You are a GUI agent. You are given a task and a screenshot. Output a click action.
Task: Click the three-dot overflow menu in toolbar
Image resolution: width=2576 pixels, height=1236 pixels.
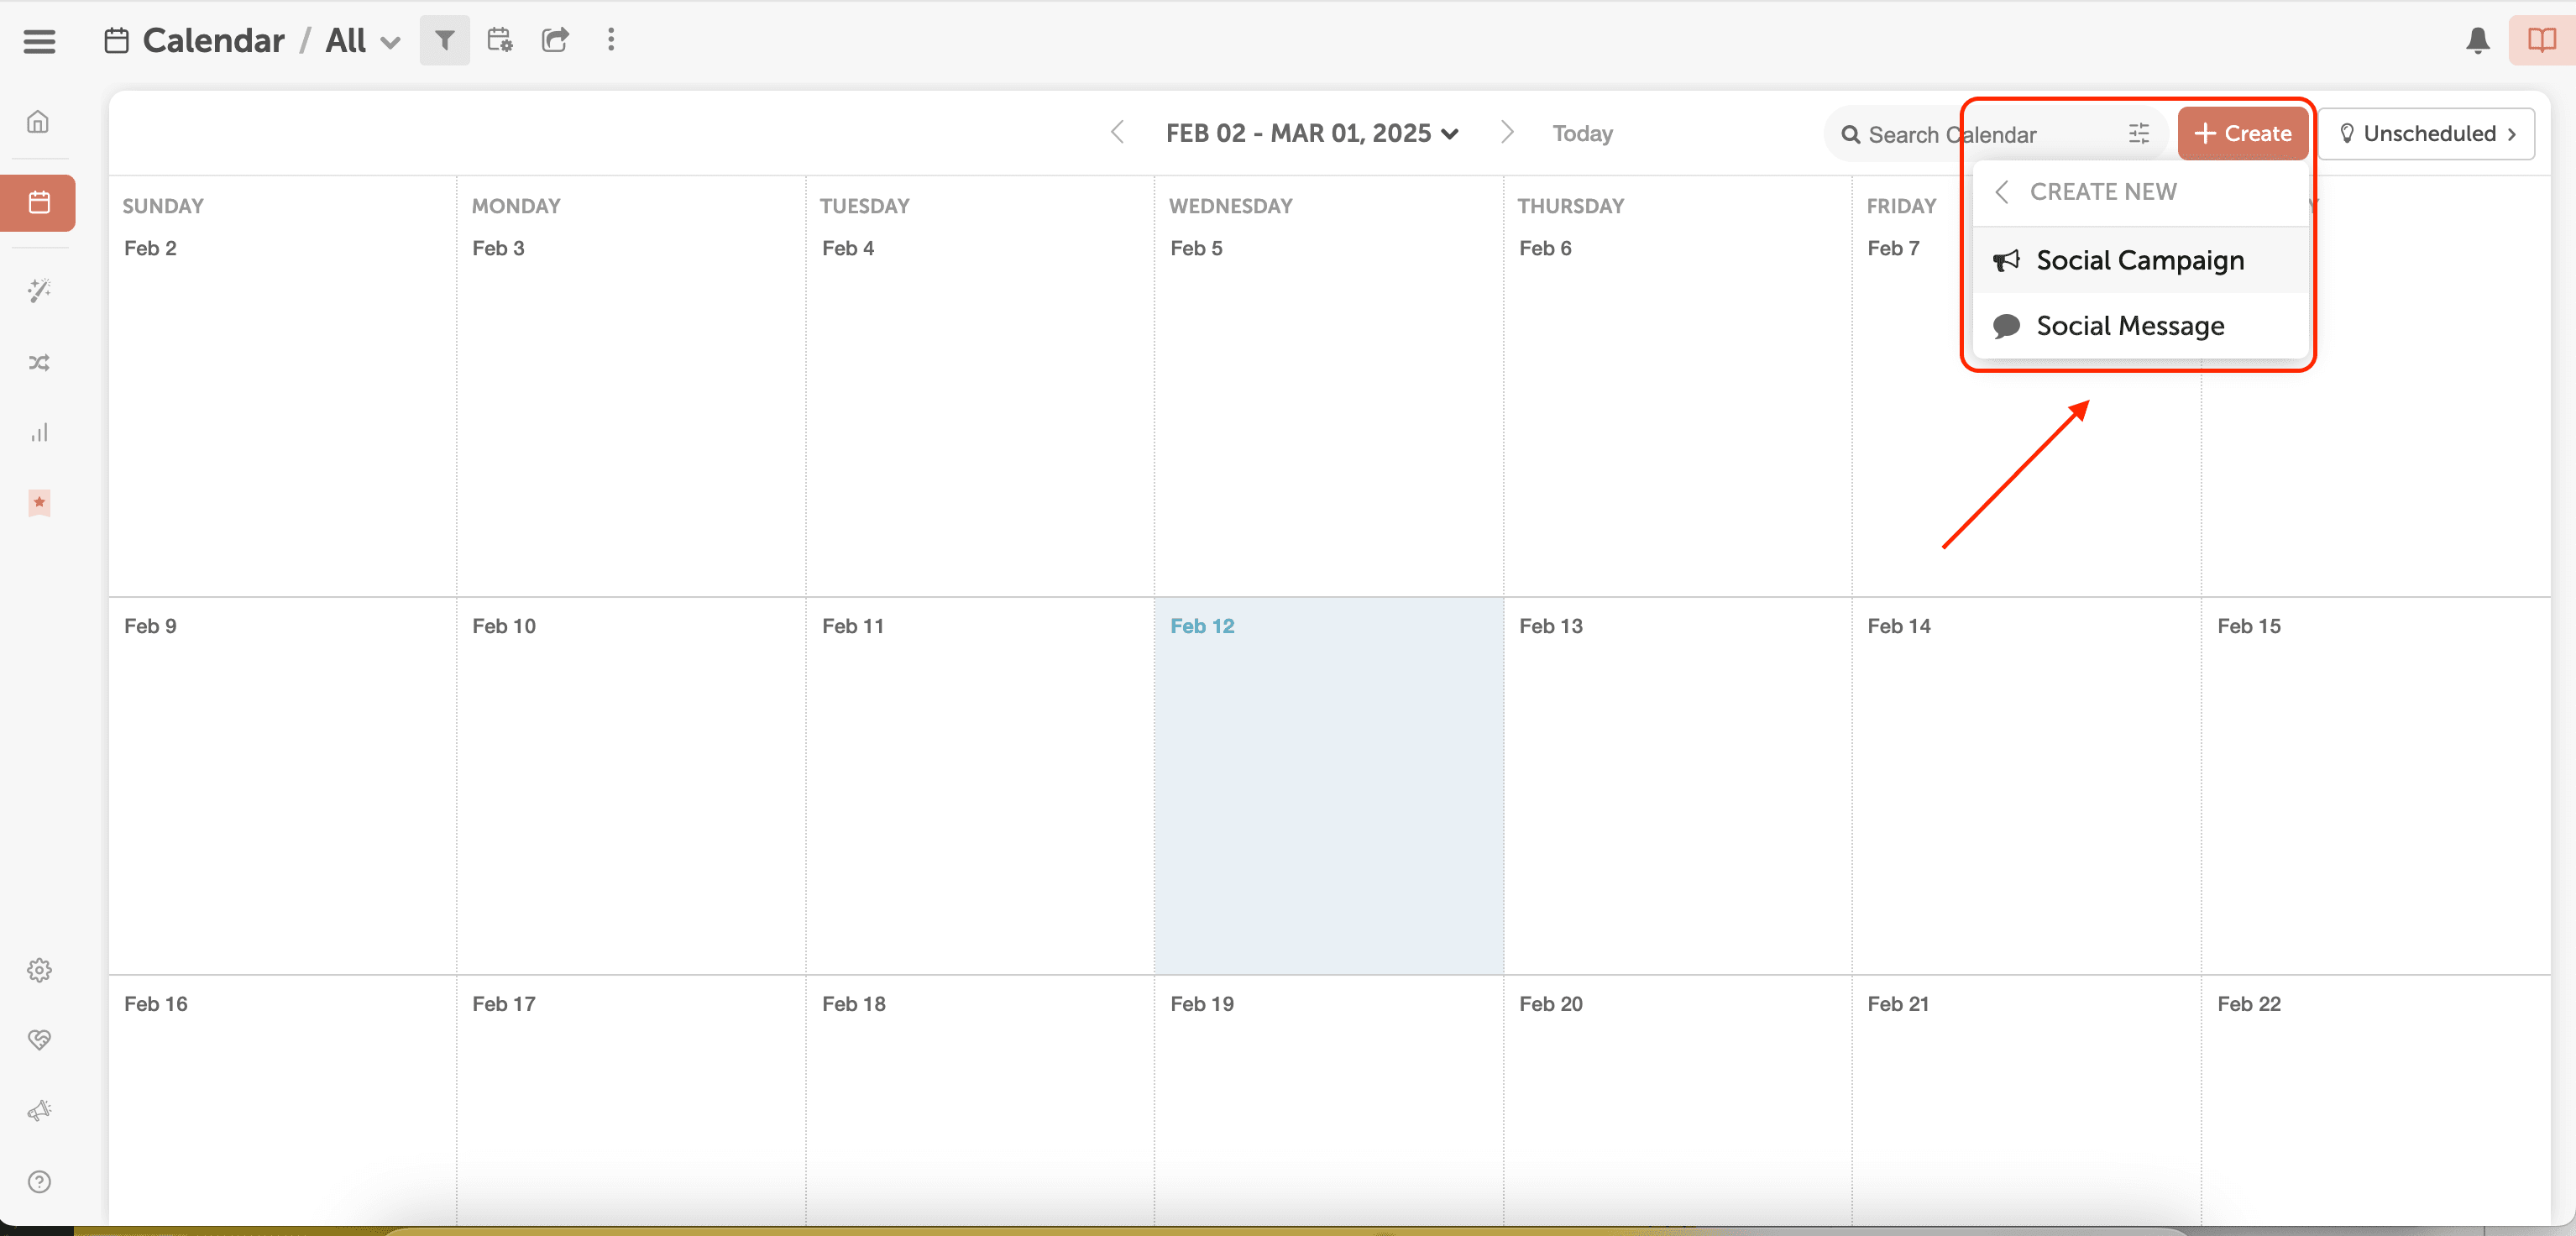pos(611,40)
